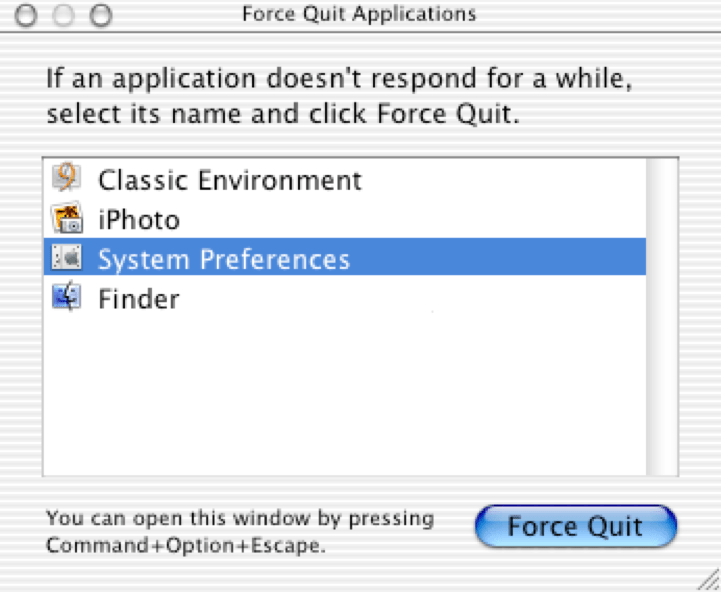Choose the System Preferences row text
The image size is (721, 592).
(x=223, y=260)
